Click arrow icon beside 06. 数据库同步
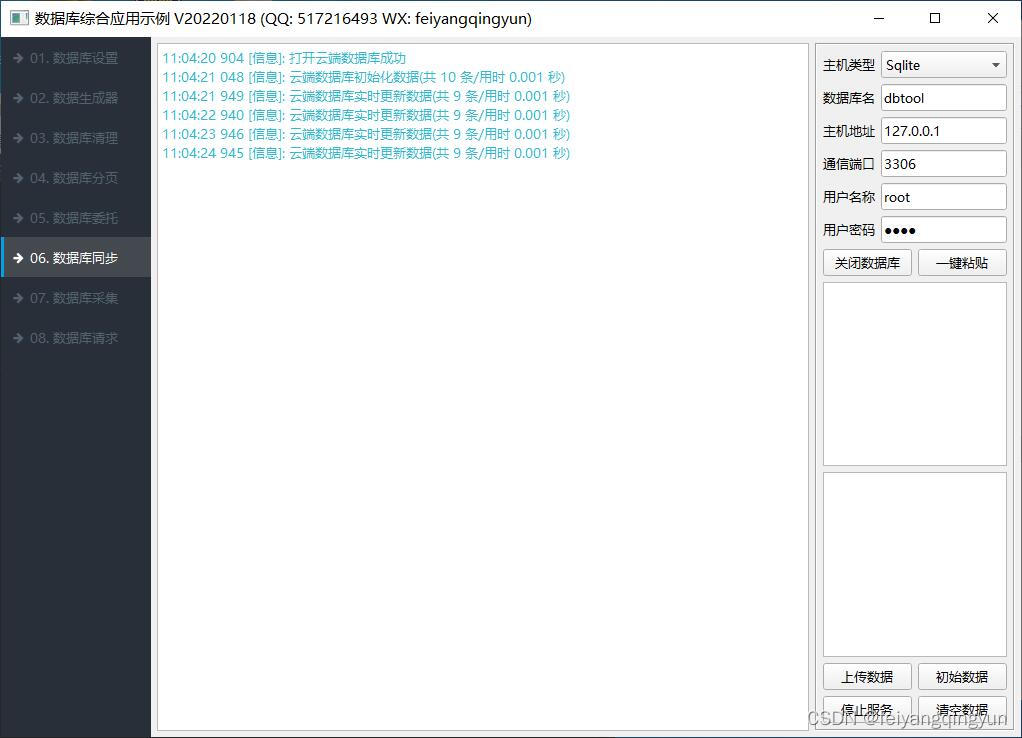 point(18,258)
